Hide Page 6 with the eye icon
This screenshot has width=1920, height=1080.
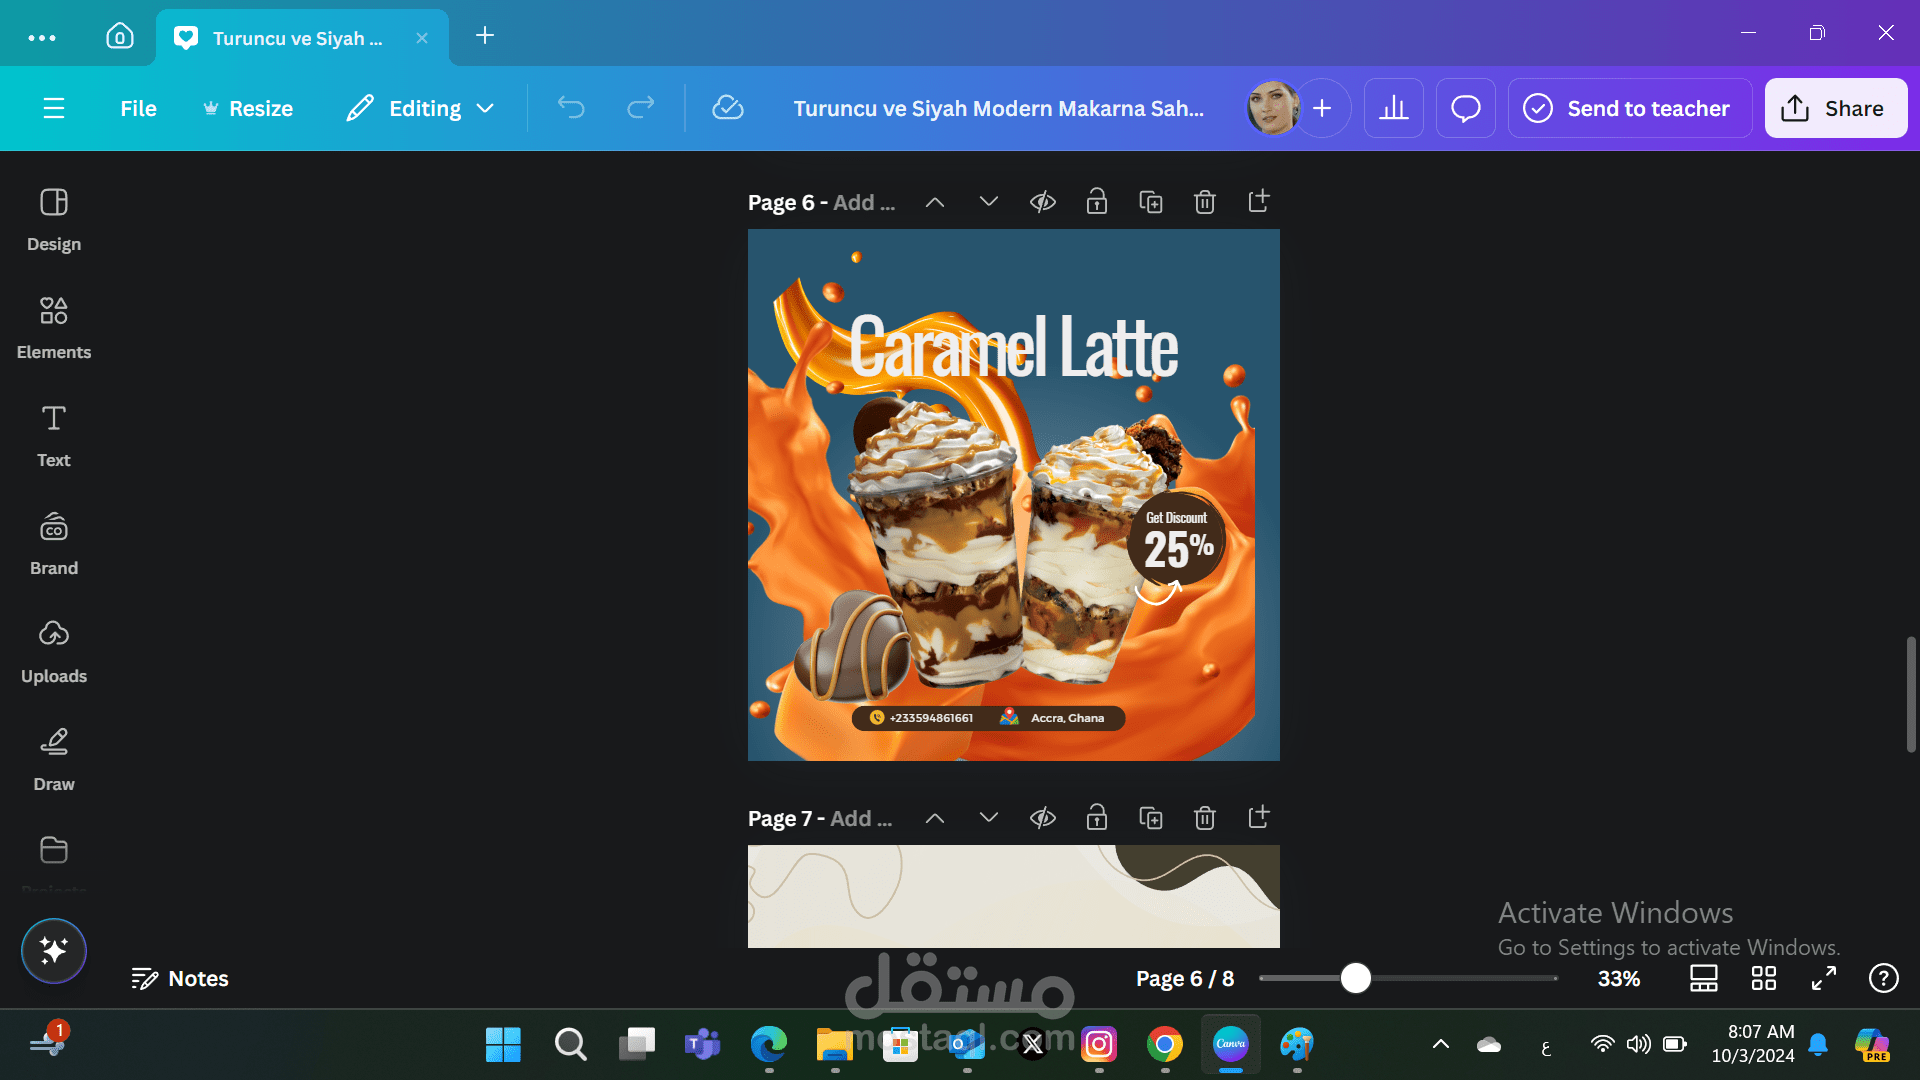coord(1043,202)
